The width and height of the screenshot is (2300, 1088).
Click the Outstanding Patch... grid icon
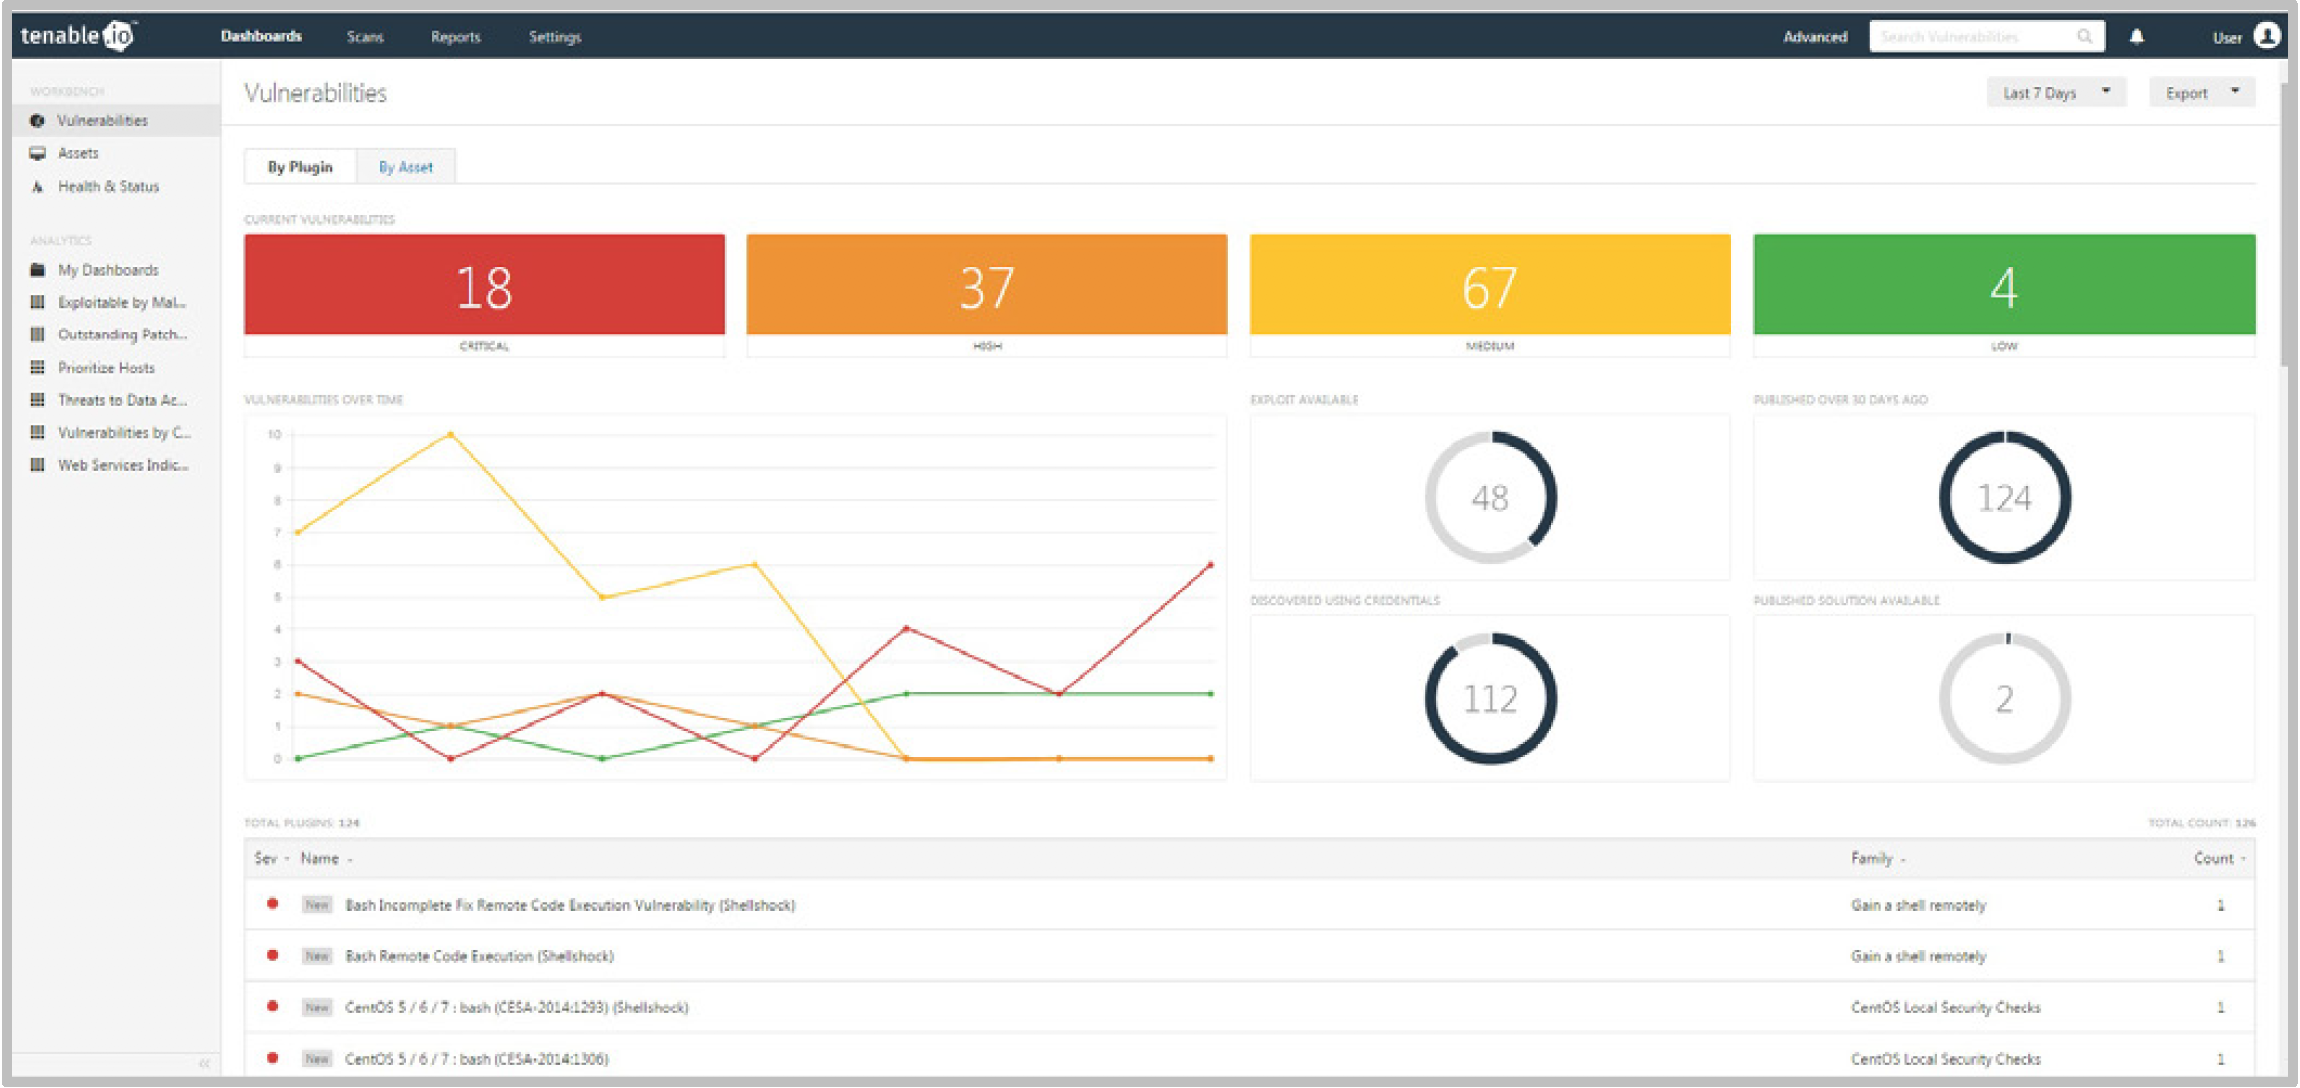[37, 334]
